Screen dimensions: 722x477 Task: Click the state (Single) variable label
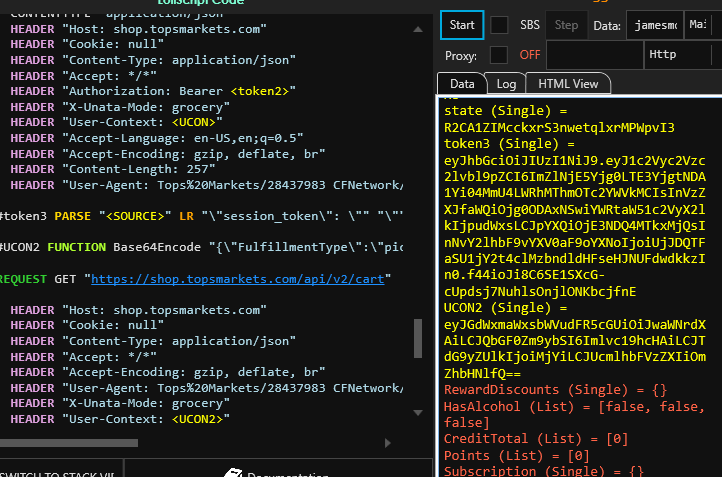click(505, 111)
